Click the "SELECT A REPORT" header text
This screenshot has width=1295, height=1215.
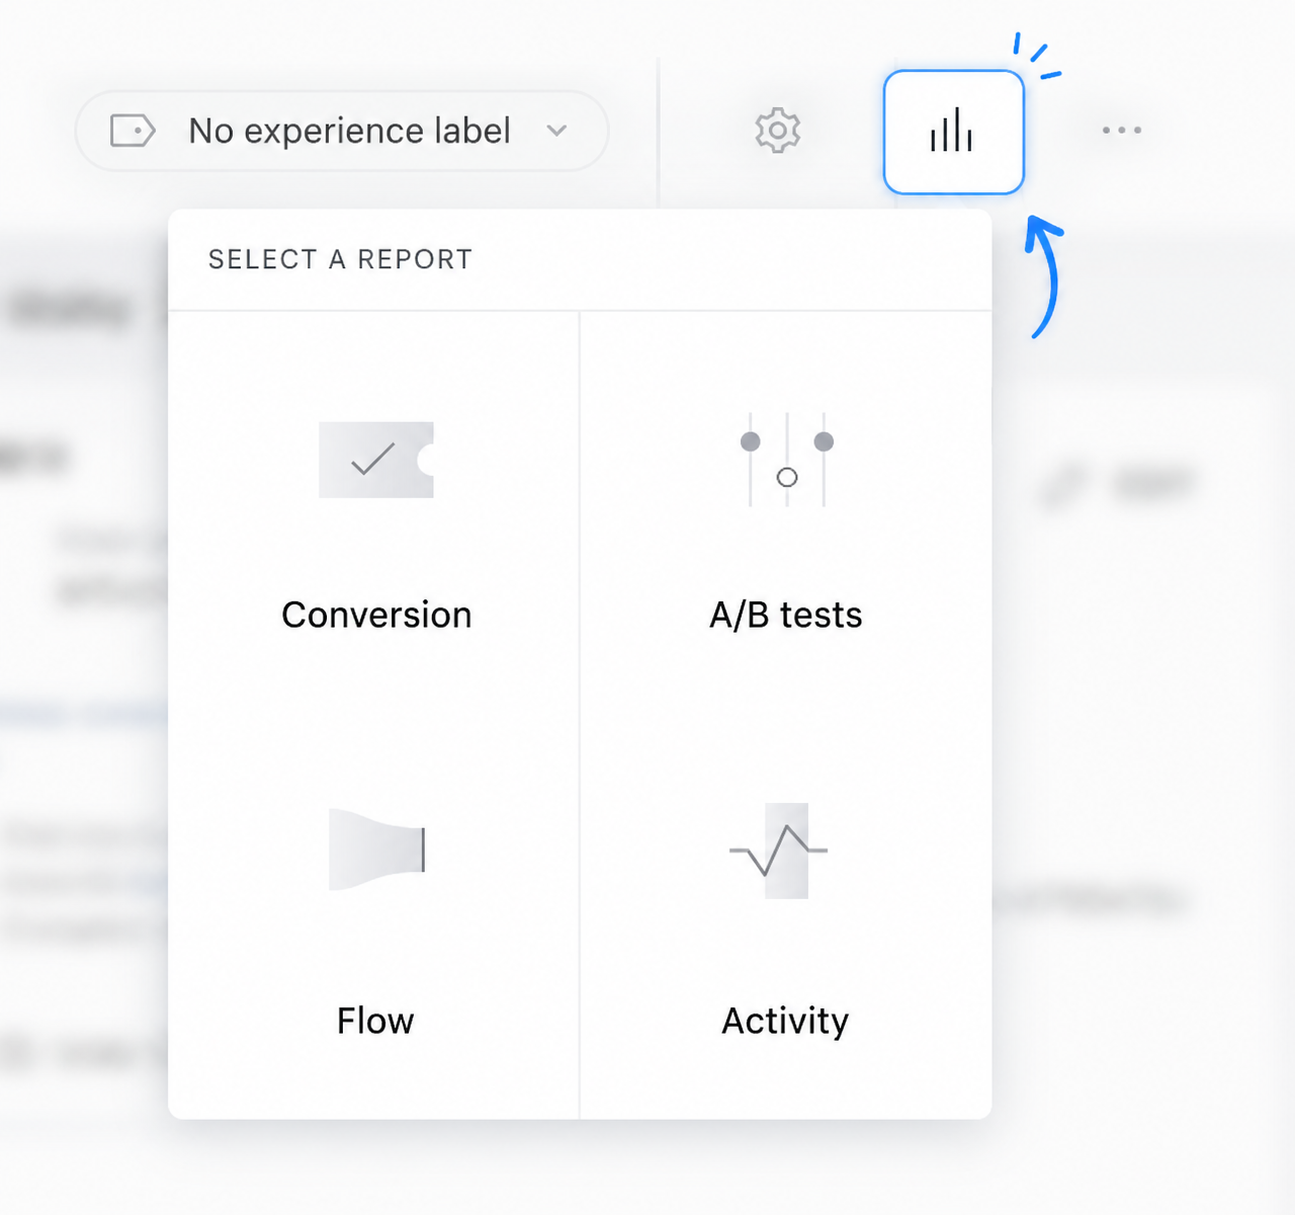340,260
